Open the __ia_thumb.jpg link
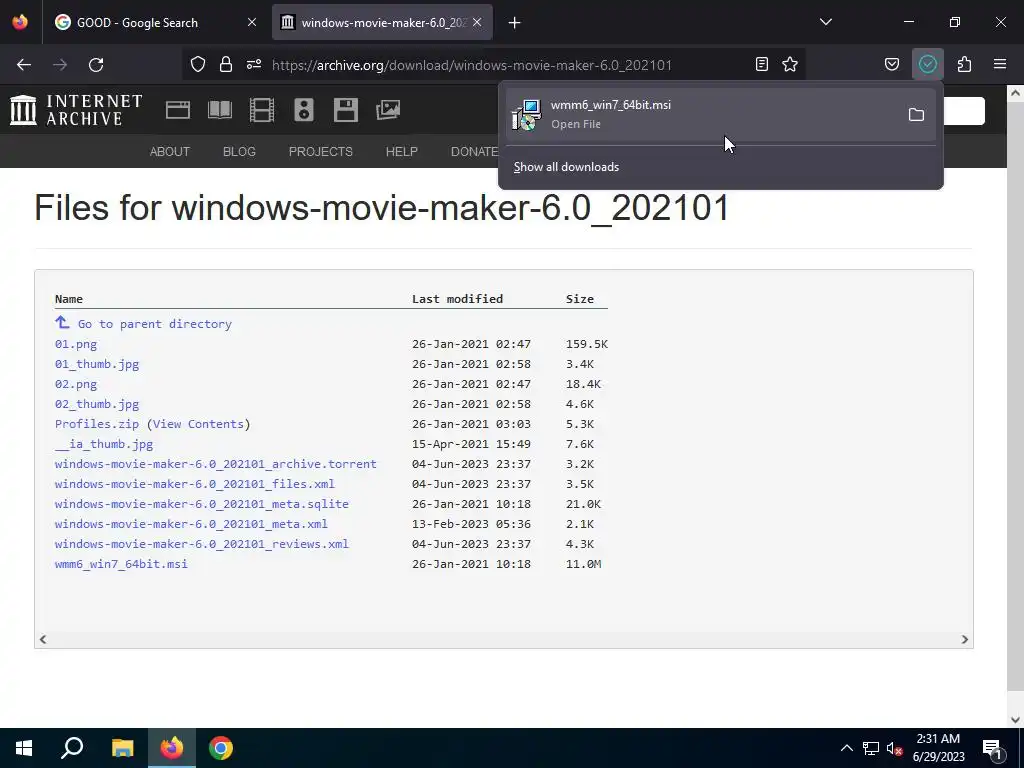 click(104, 444)
